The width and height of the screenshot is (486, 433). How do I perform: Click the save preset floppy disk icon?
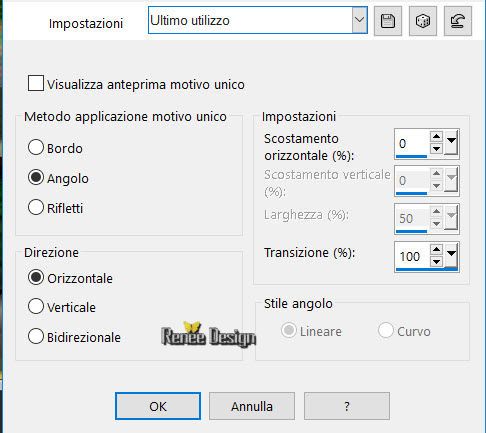388,21
